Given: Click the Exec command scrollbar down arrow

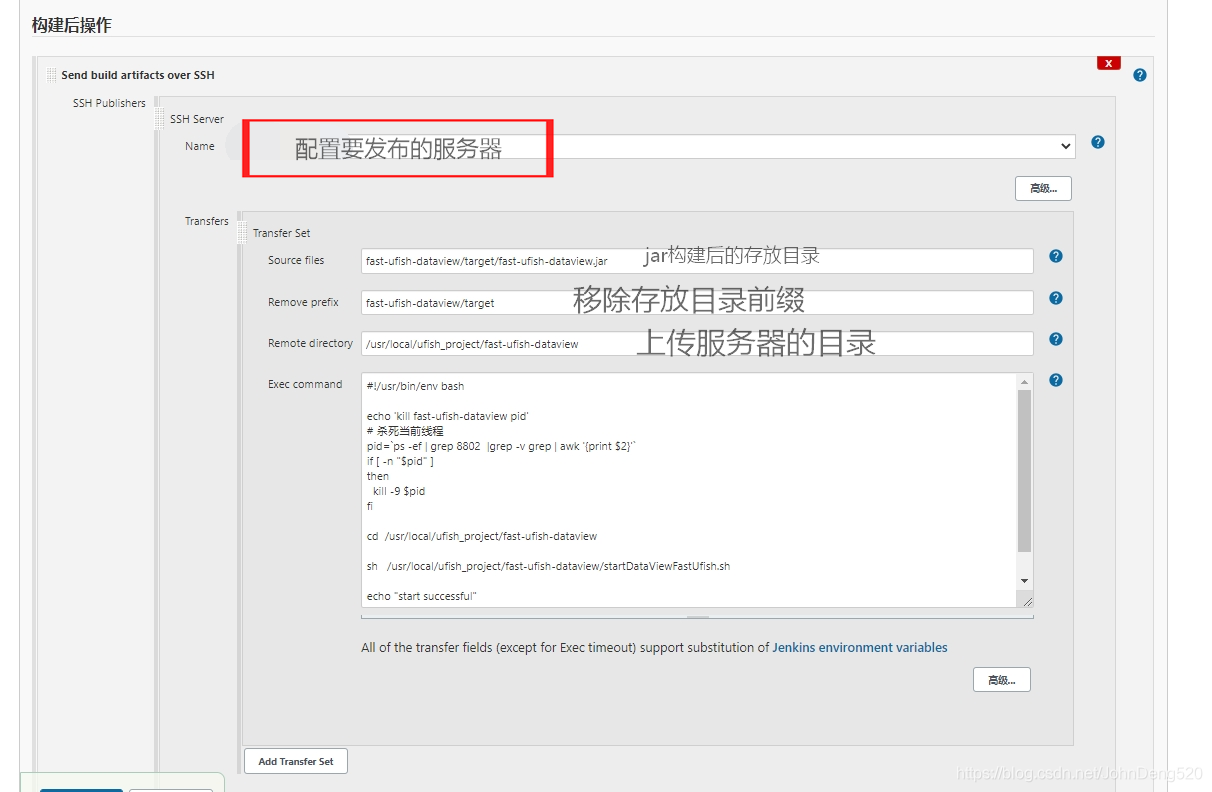Looking at the screenshot, I should pos(1025,581).
